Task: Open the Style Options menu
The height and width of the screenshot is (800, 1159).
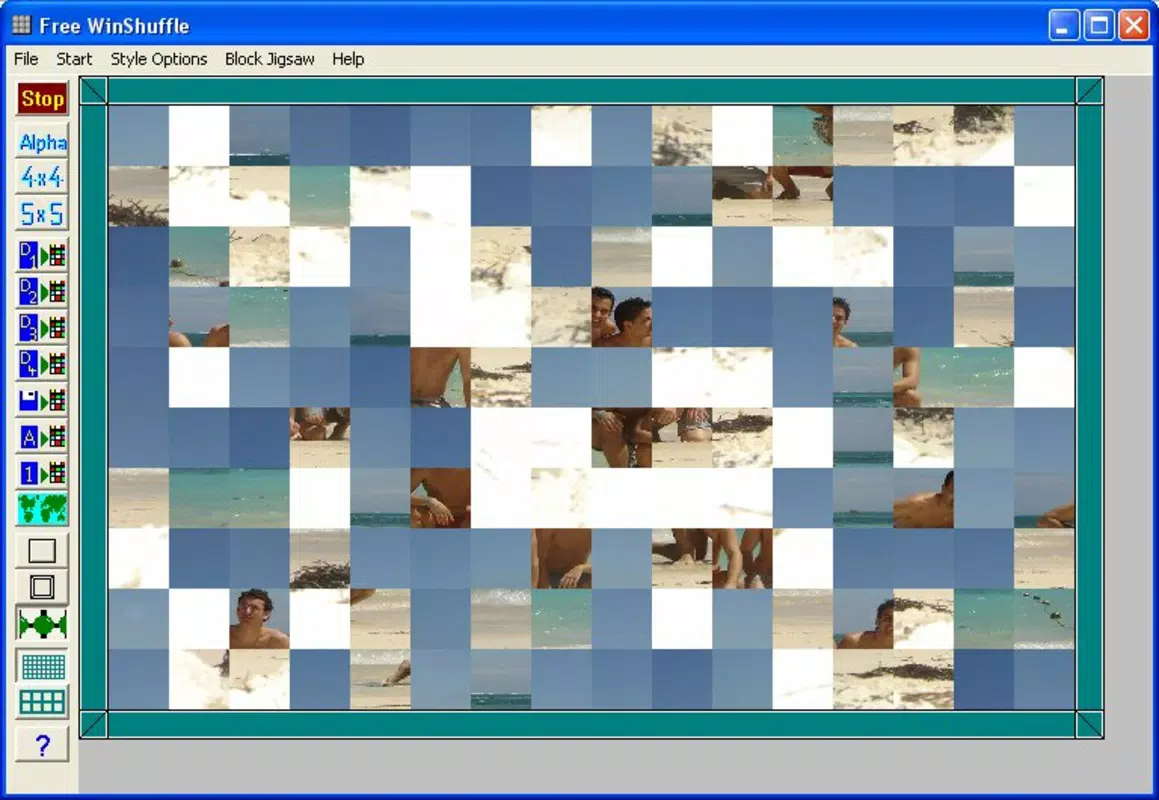Action: [159, 59]
